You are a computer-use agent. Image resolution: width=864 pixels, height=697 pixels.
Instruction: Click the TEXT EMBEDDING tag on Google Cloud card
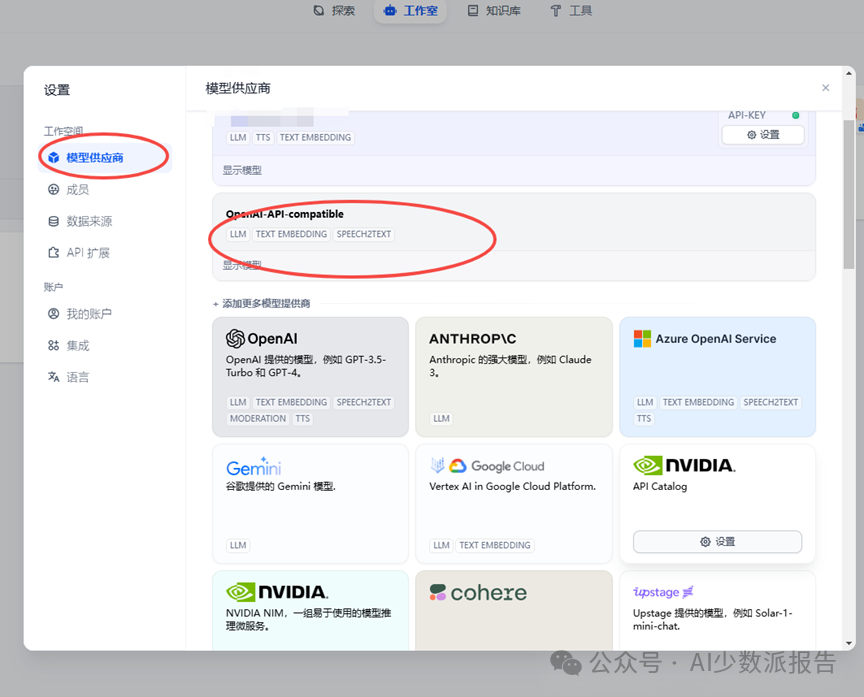click(x=495, y=545)
